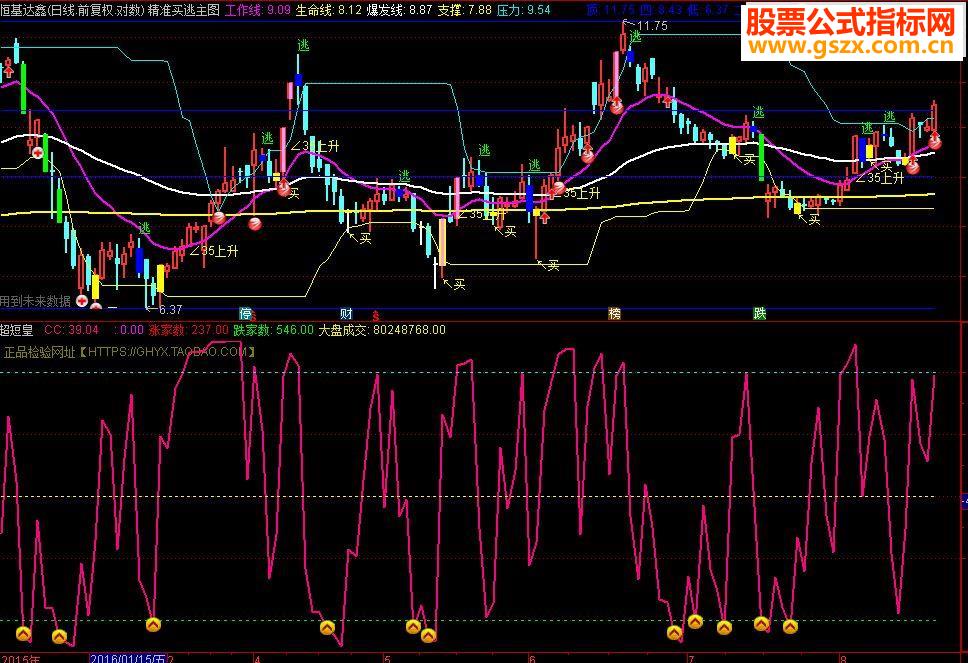
Task: Click the 生命线: 8.12 readout
Action: 328,10
